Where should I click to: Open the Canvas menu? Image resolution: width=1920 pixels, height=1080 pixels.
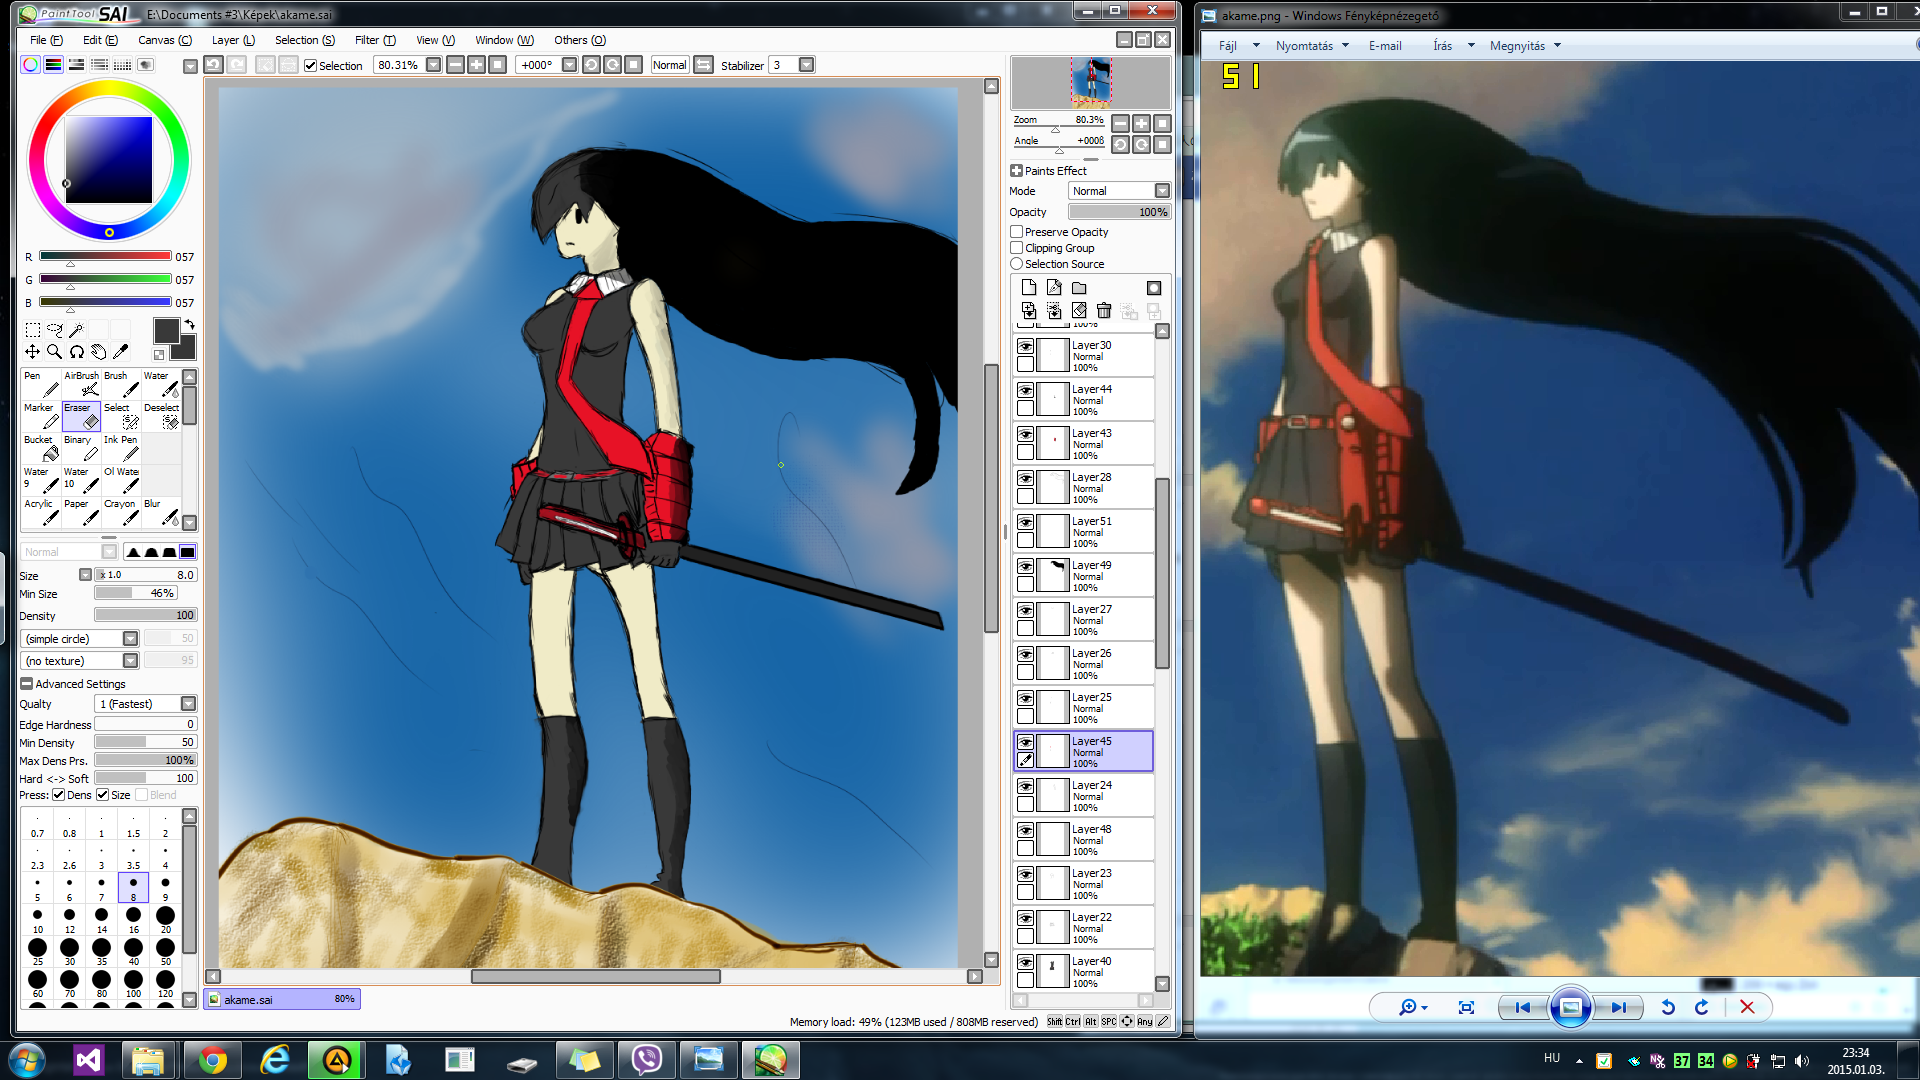coord(165,40)
